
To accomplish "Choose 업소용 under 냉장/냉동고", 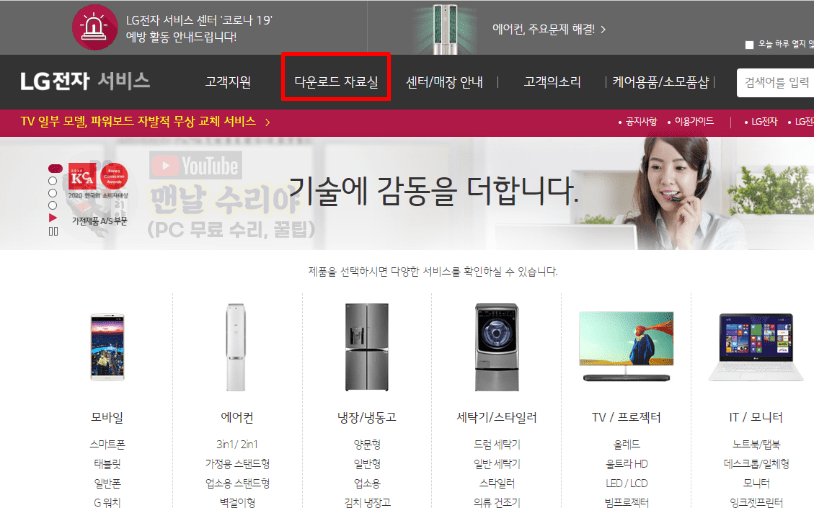I will (x=367, y=483).
